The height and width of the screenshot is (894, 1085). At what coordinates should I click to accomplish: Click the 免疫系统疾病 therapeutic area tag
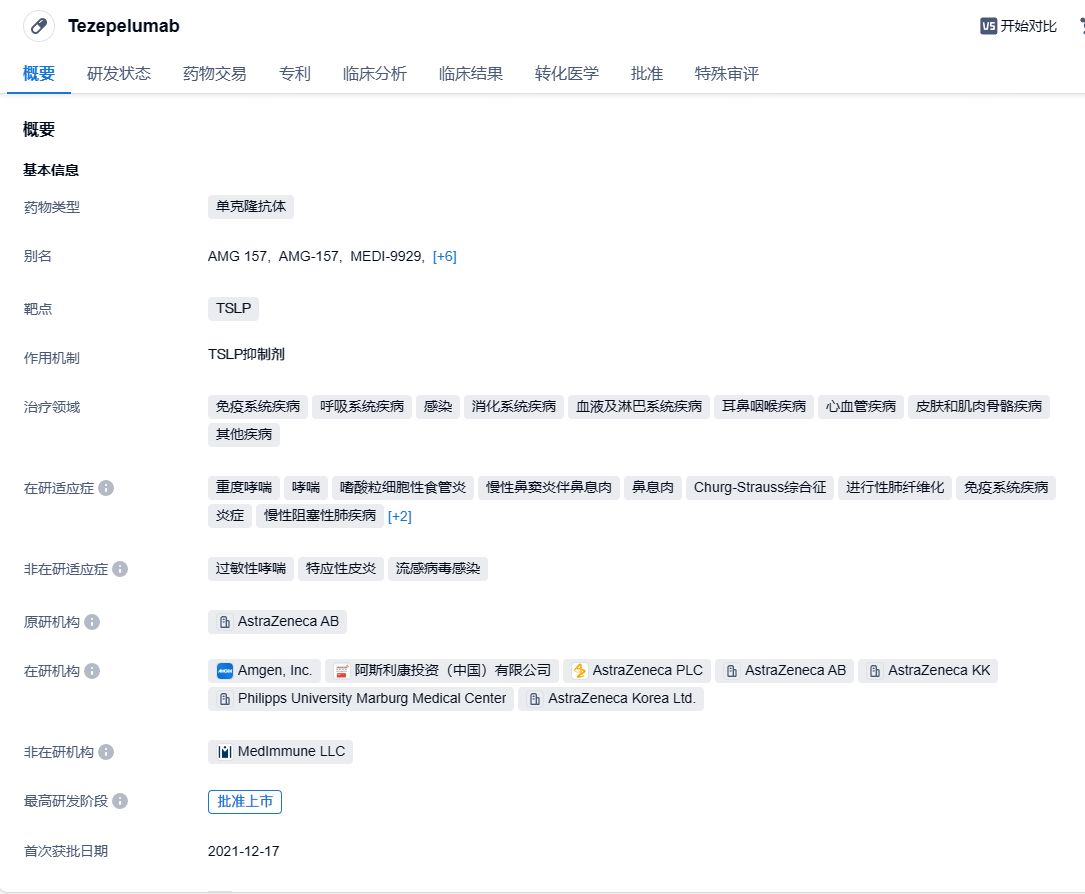(x=257, y=407)
